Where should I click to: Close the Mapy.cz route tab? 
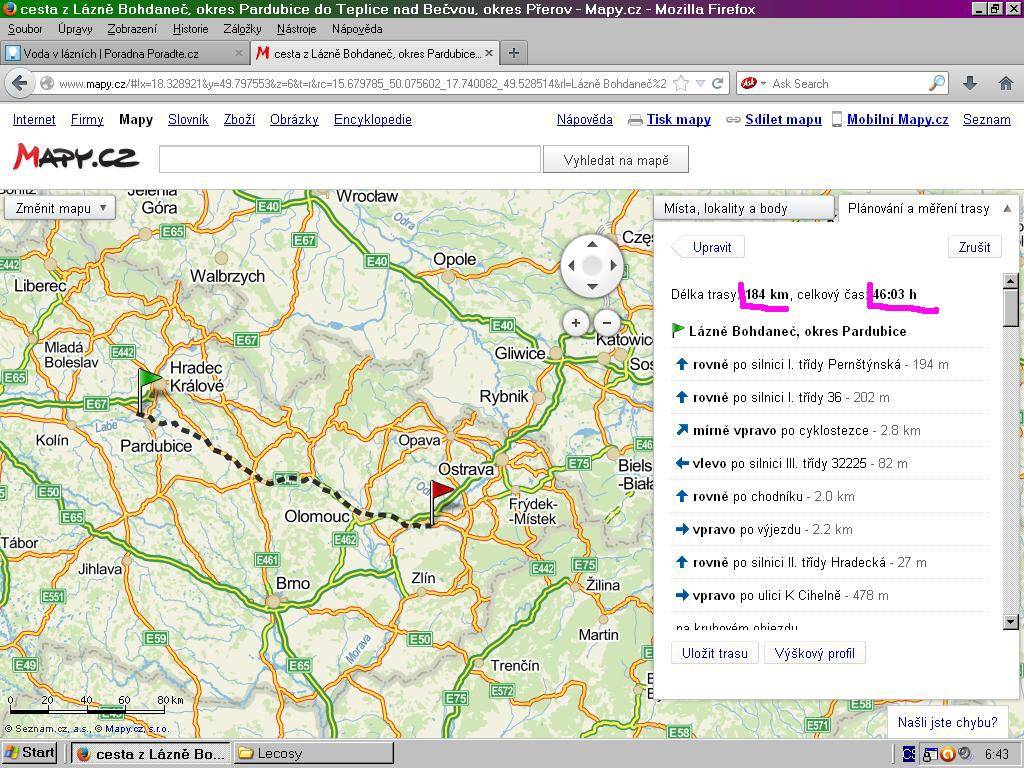point(489,53)
